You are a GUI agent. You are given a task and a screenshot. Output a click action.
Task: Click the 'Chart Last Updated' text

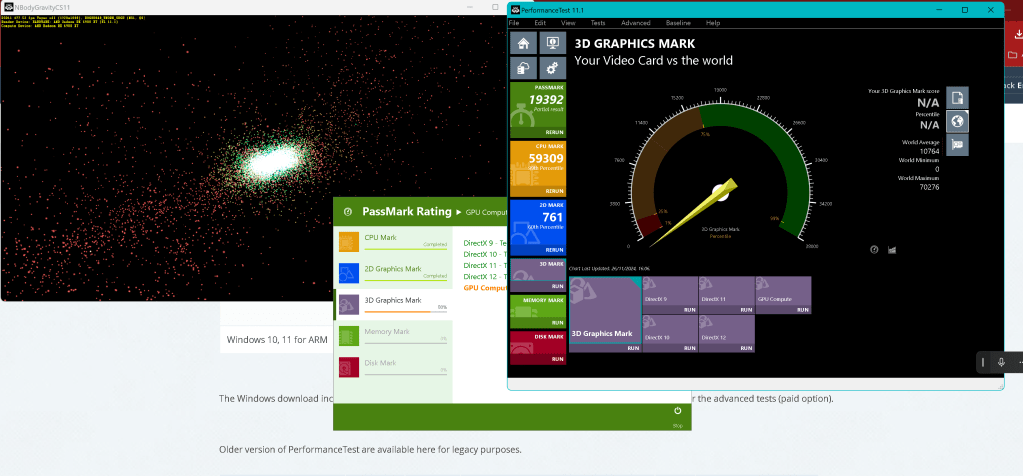pyautogui.click(x=609, y=268)
